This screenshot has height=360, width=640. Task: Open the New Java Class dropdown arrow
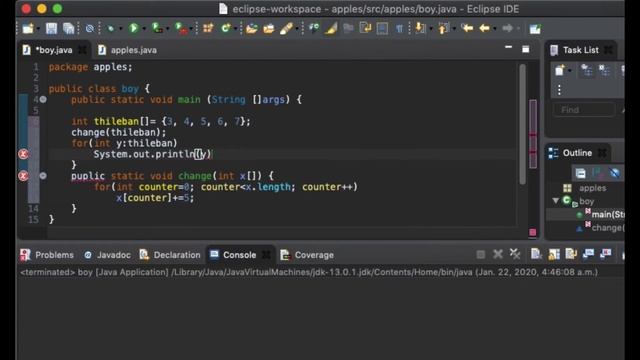[236, 29]
